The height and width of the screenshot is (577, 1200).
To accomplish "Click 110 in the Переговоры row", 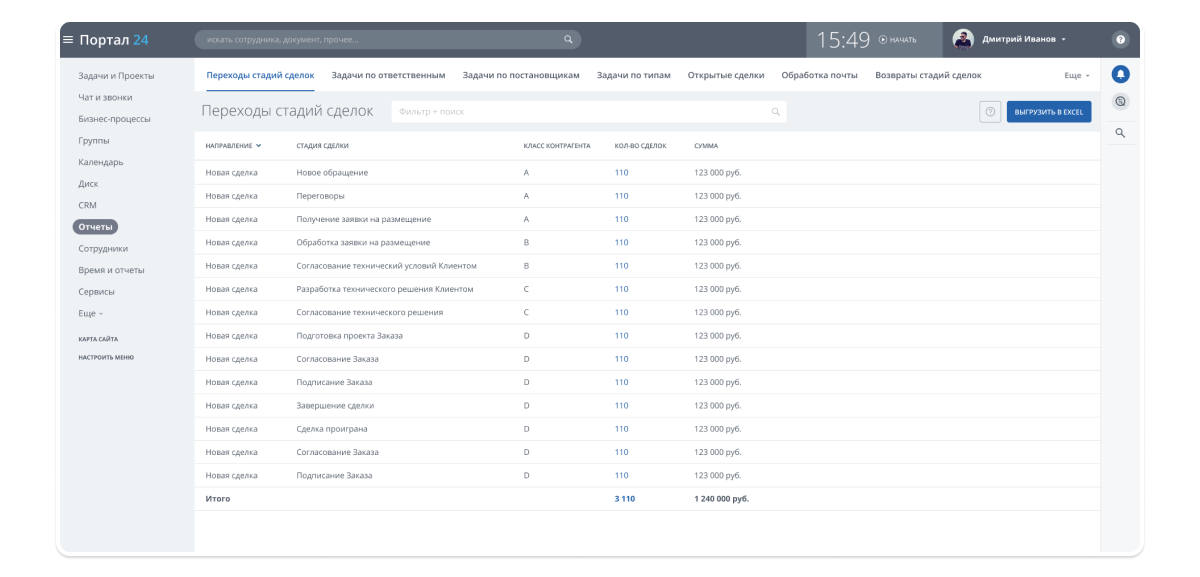I will [621, 196].
